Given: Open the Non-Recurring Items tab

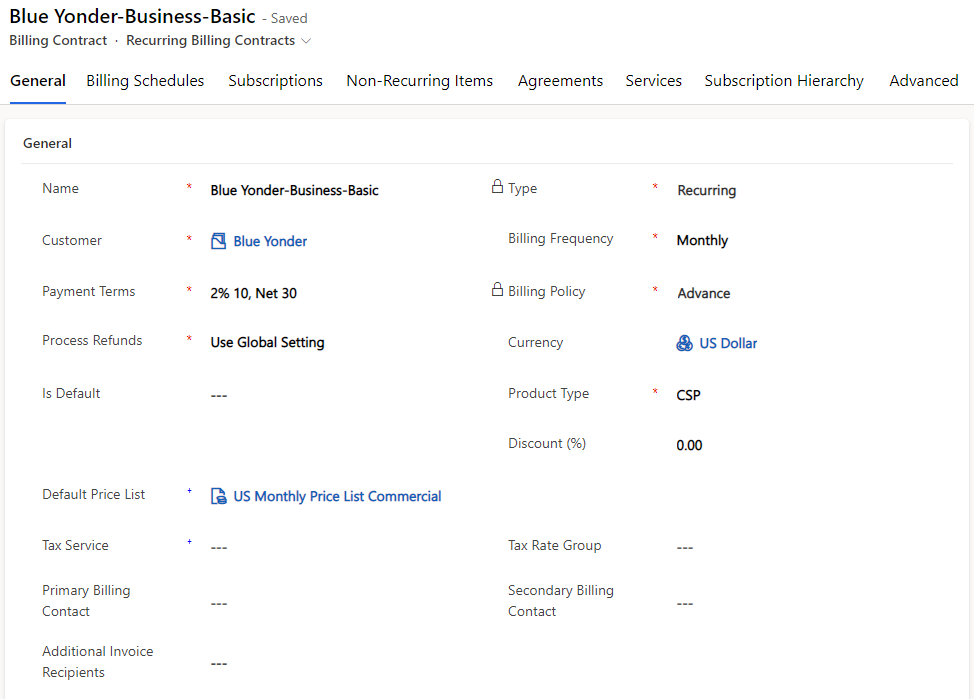Looking at the screenshot, I should point(419,81).
